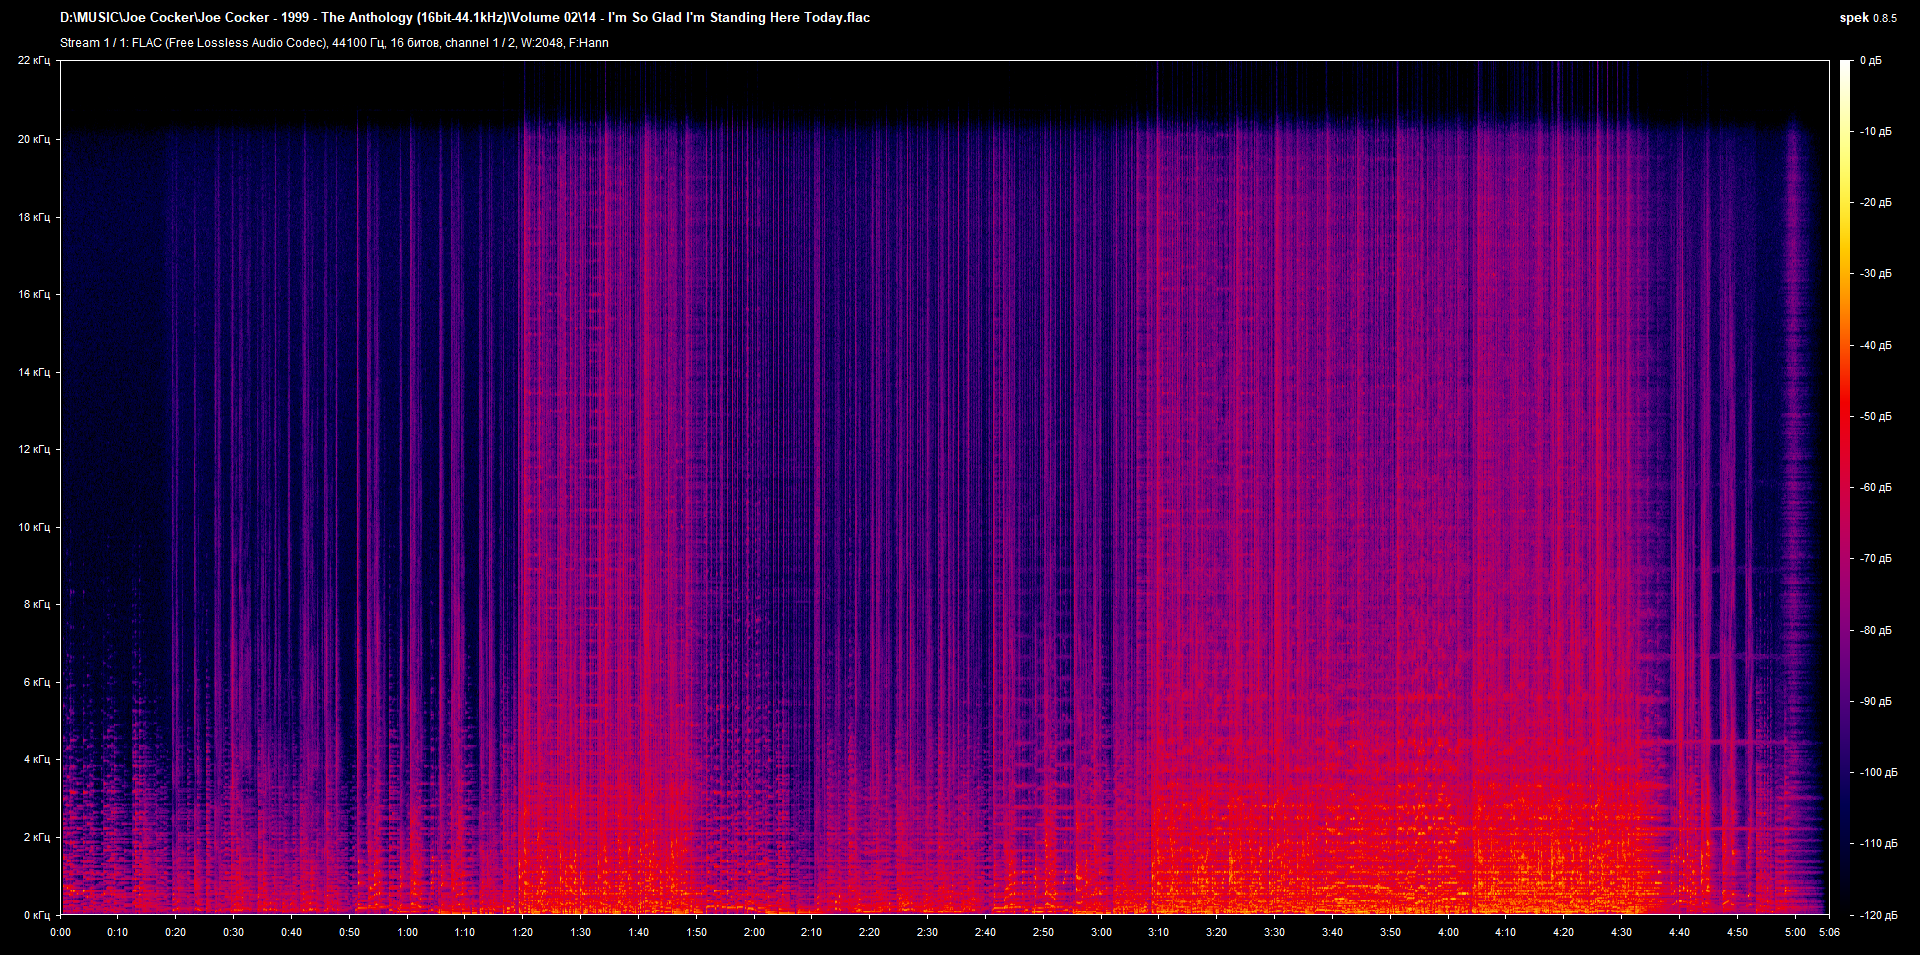The width and height of the screenshot is (1920, 955).
Task: Click the 2 кГц frequency axis label
Action: pos(37,837)
